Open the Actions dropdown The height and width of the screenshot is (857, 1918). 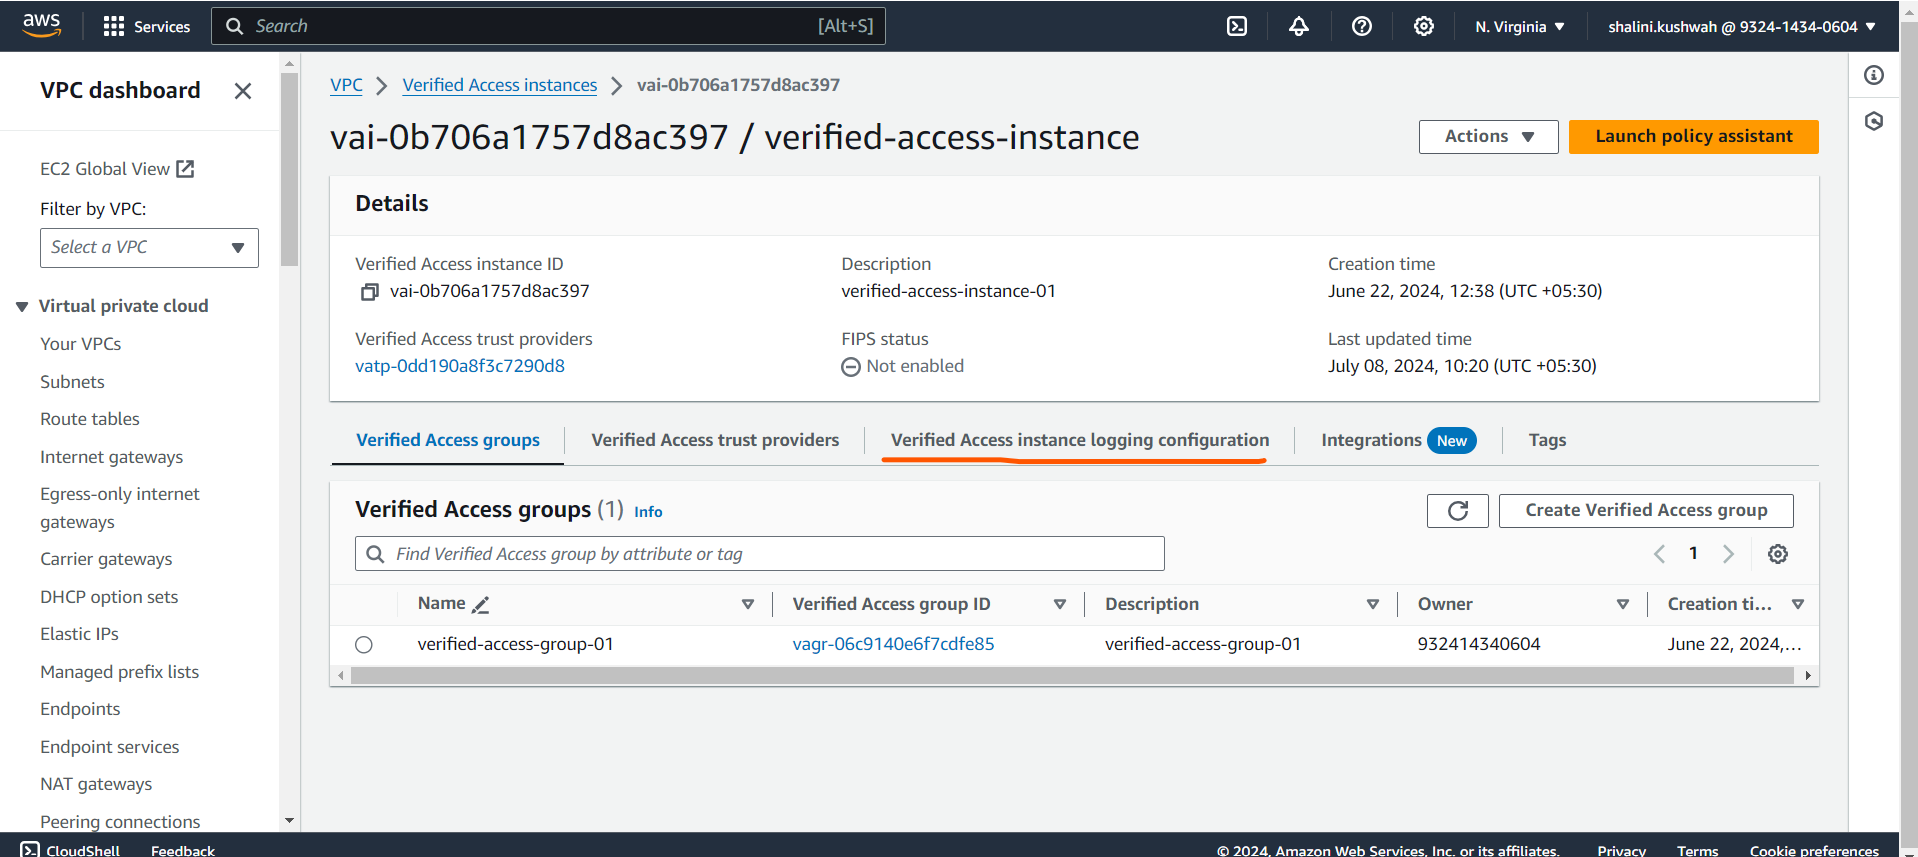coord(1488,137)
